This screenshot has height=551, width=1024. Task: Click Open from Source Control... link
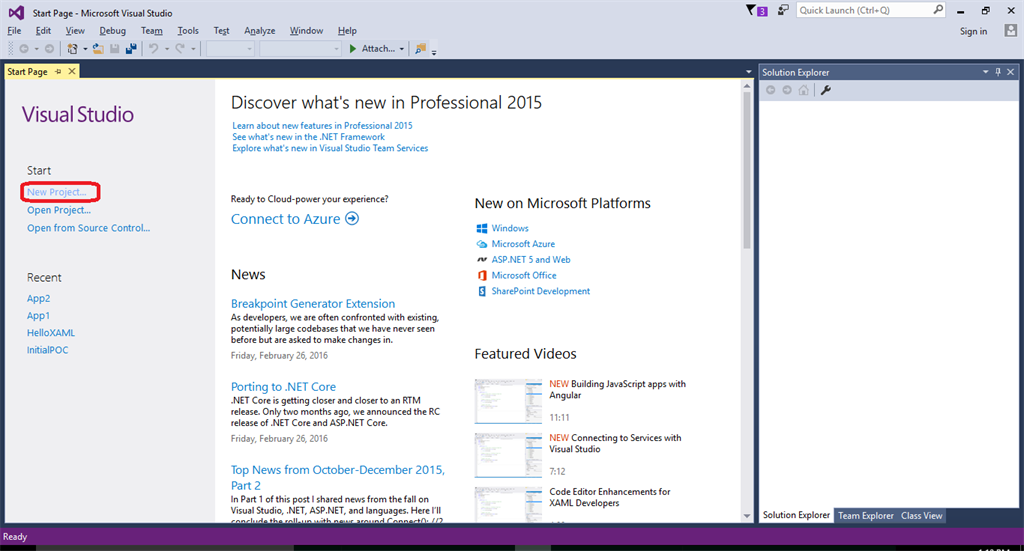click(x=88, y=228)
